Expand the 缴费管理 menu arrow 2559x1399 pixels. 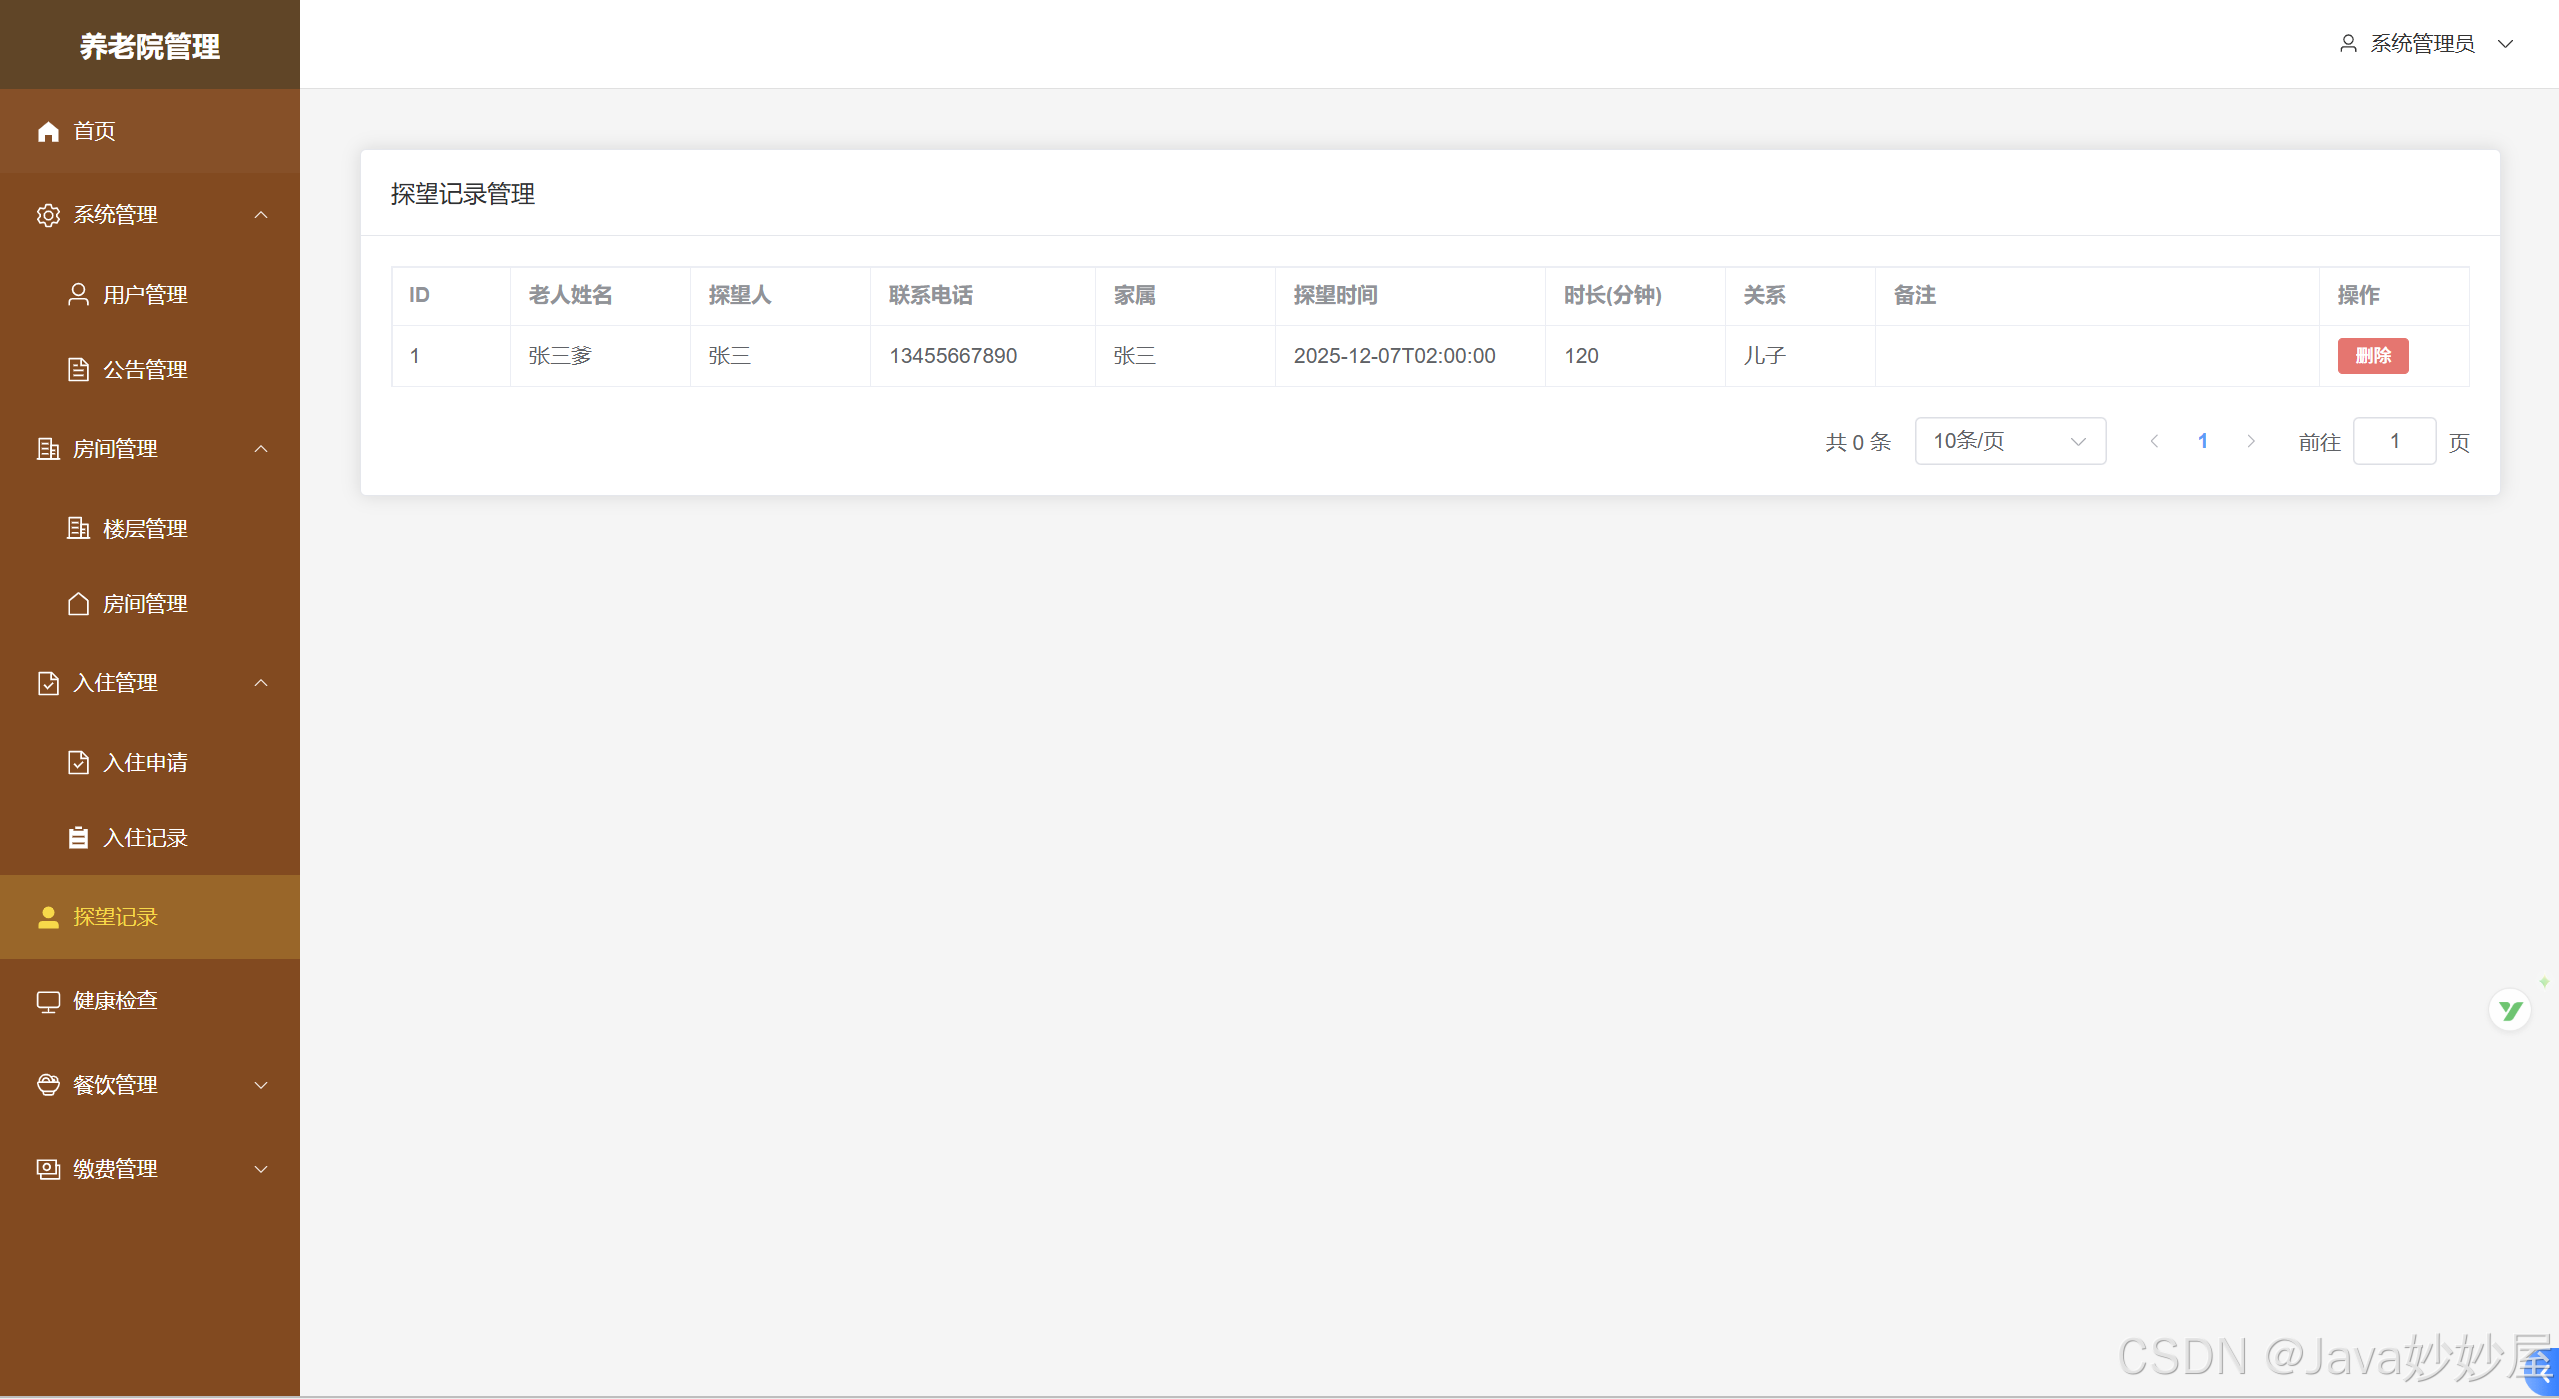[x=261, y=1169]
